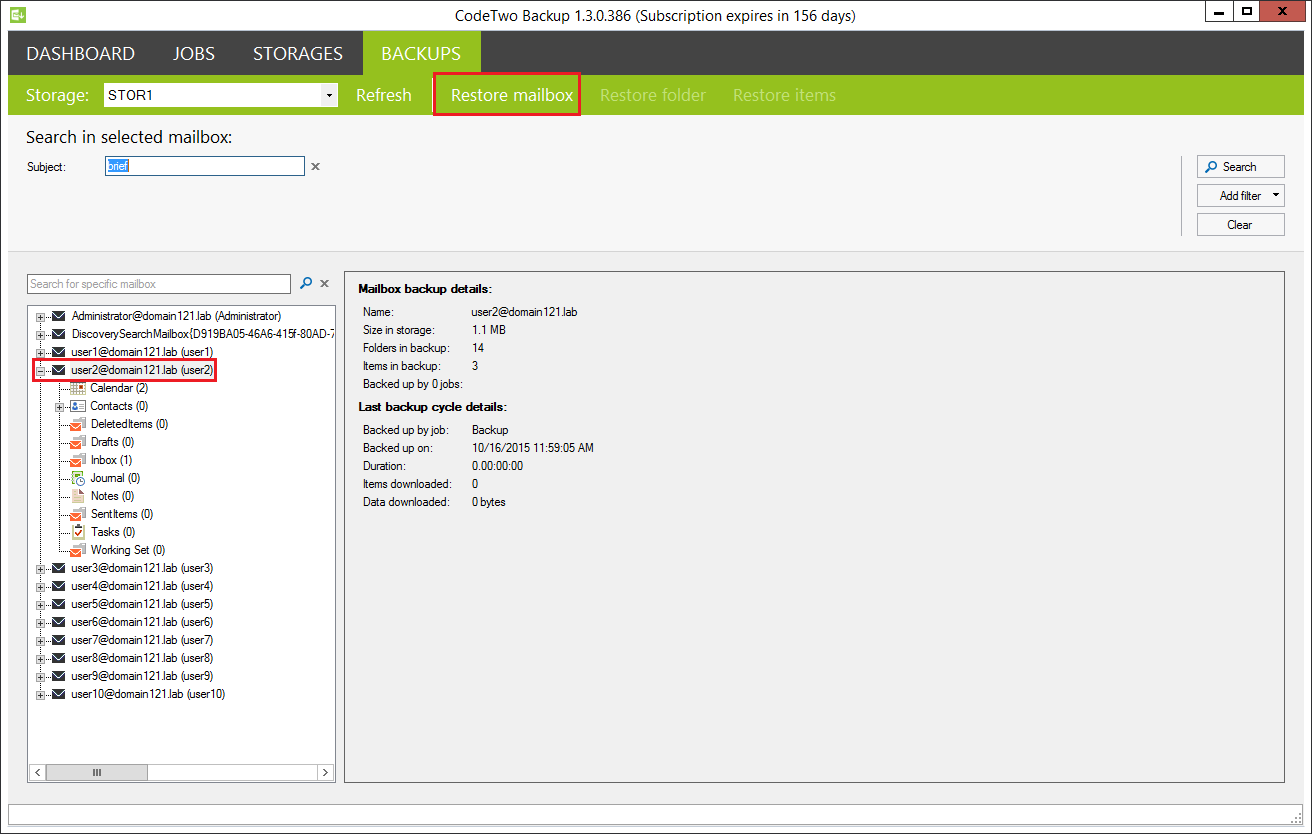Click the Journal folder icon

pos(79,478)
